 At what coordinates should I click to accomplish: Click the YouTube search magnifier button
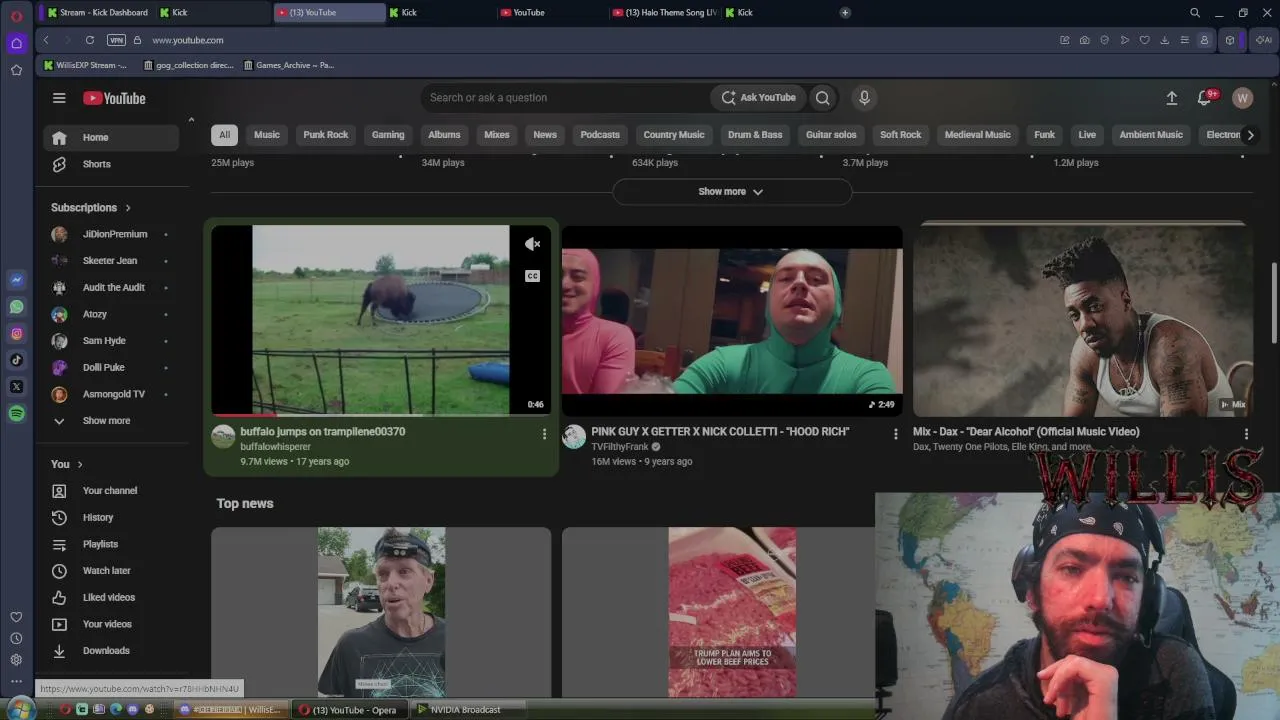click(822, 98)
